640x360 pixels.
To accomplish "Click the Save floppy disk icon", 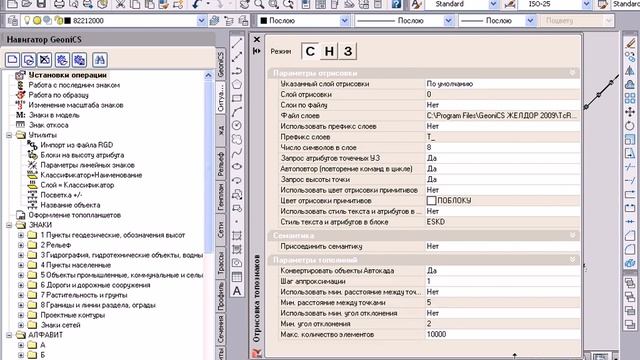I will click(41, 4).
